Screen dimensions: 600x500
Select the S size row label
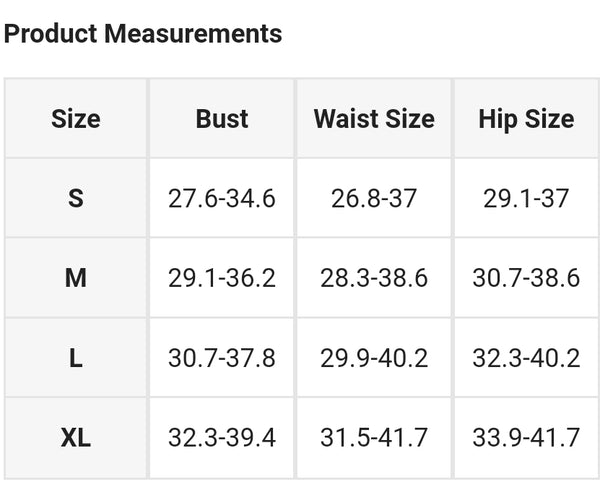pyautogui.click(x=76, y=198)
